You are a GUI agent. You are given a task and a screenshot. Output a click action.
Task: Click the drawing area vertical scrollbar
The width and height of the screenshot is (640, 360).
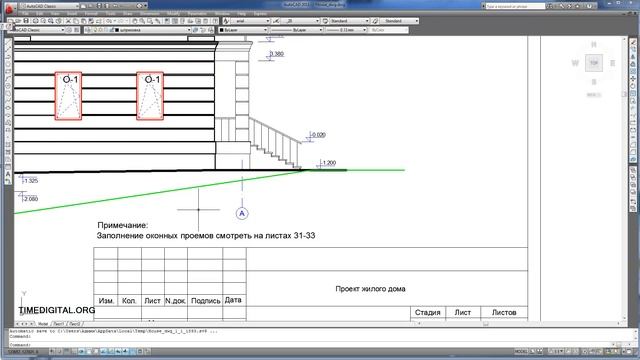click(x=624, y=178)
